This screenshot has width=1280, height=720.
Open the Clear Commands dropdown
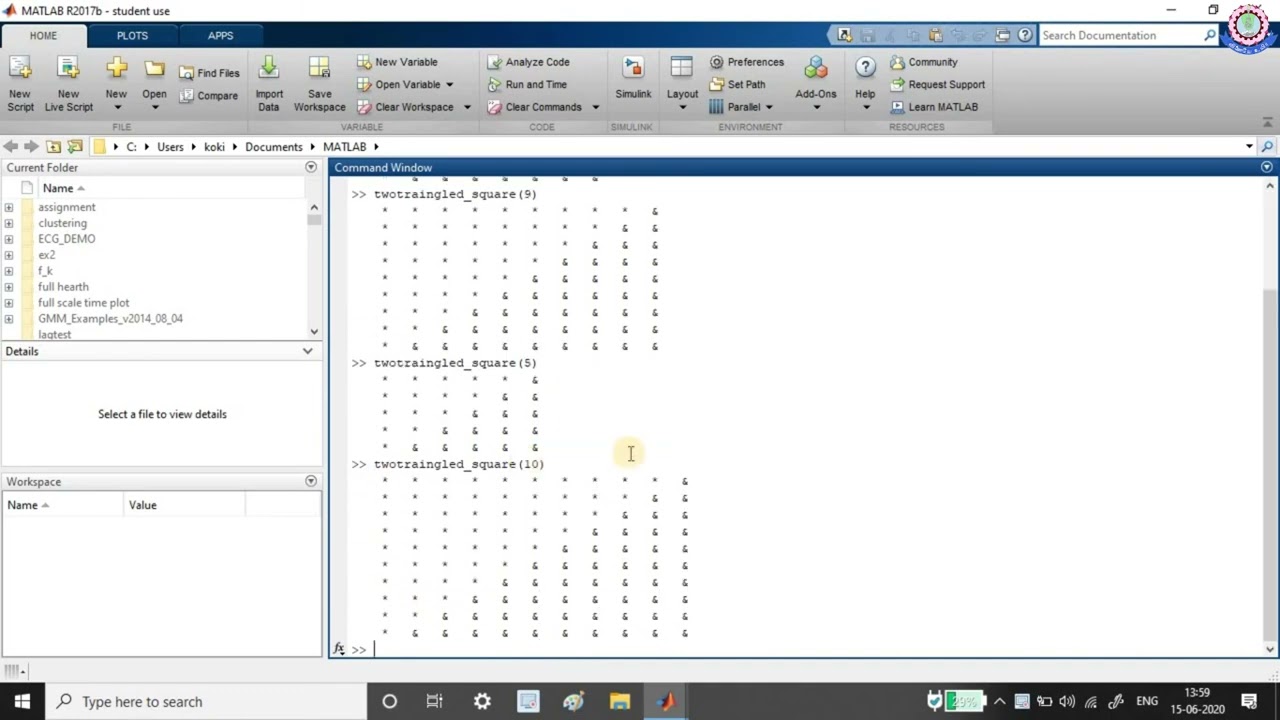pos(595,107)
